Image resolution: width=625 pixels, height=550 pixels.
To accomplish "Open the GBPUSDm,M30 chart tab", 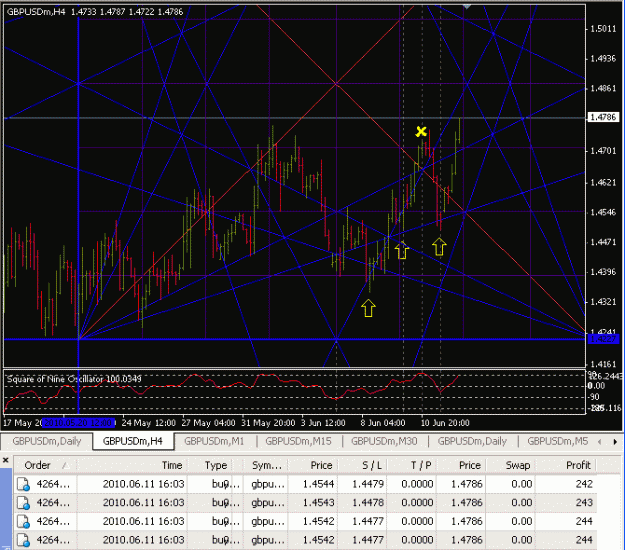I will click(384, 441).
